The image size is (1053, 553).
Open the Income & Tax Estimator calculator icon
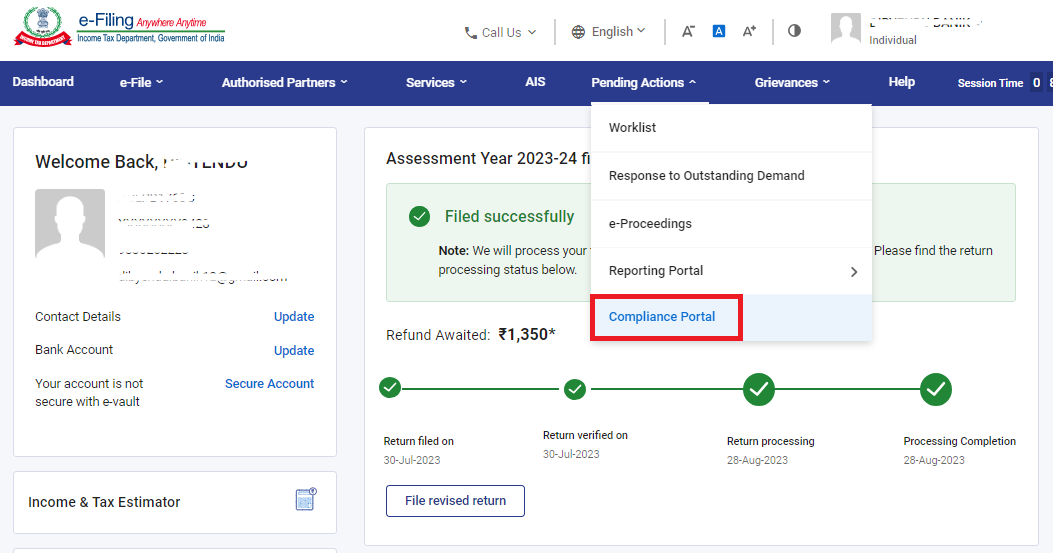tap(306, 500)
